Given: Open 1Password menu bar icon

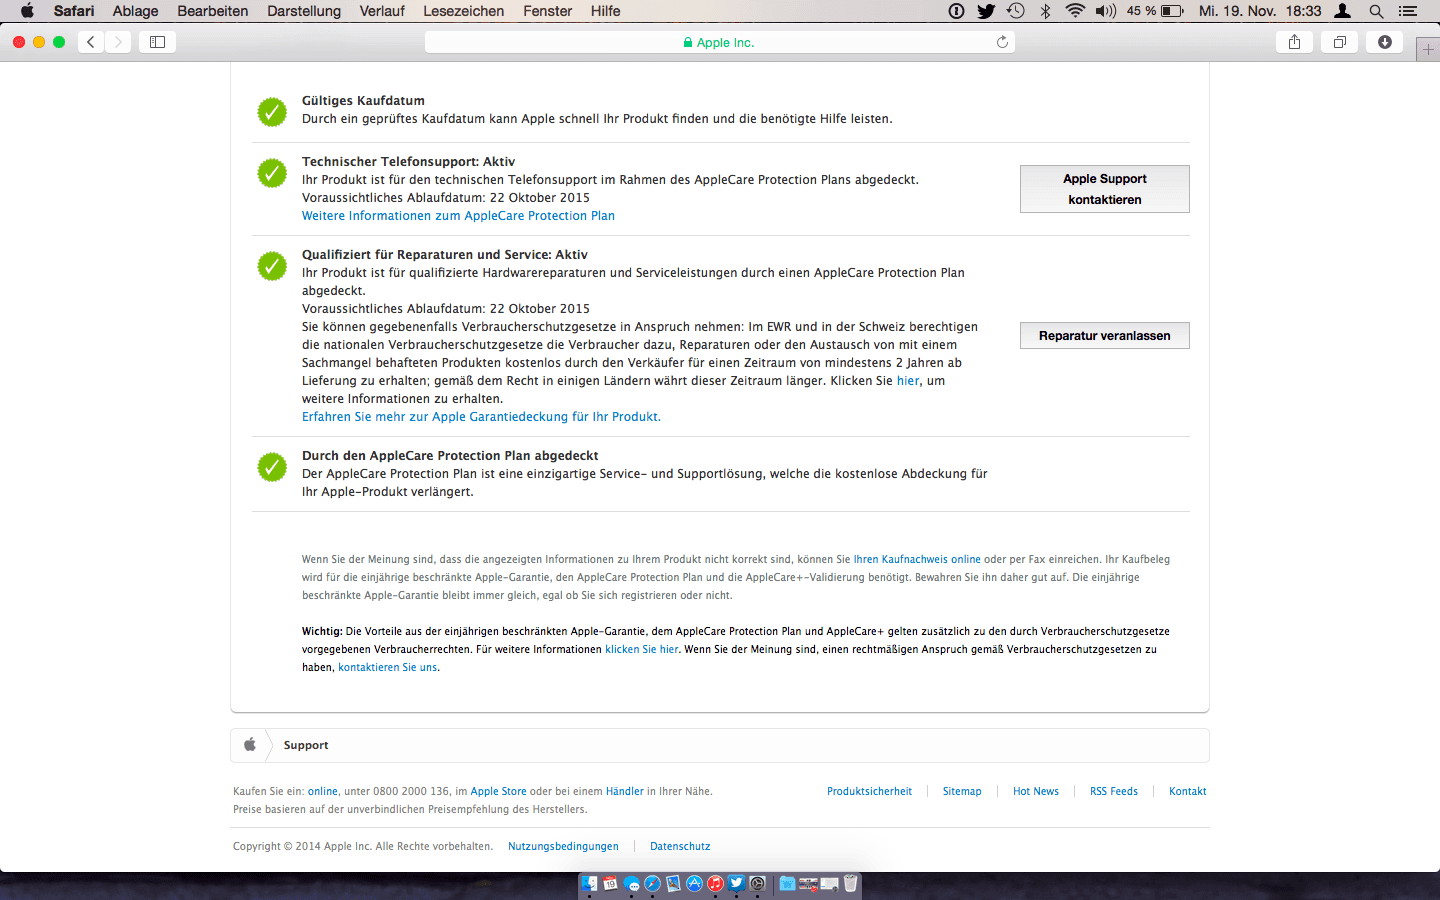Looking at the screenshot, I should coord(956,11).
